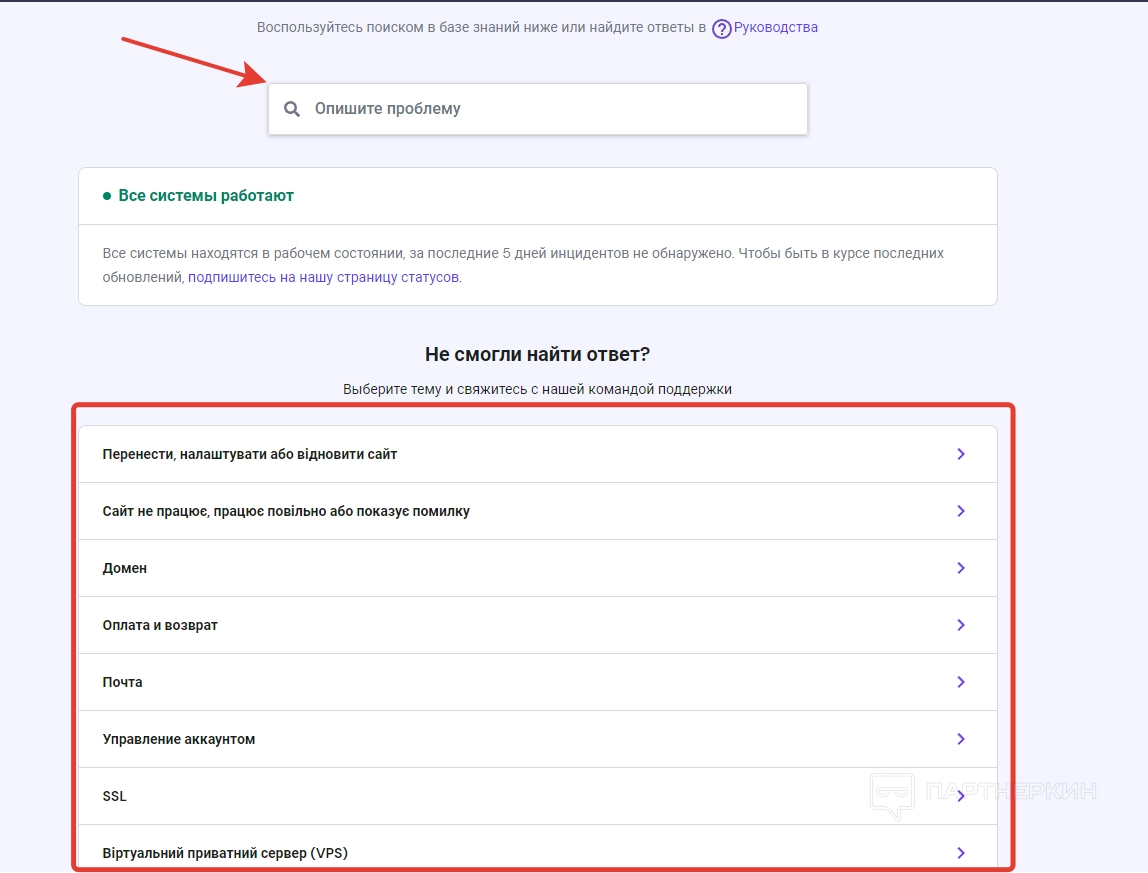Image resolution: width=1148 pixels, height=873 pixels.
Task: Click the question mark icon beside Руководства
Action: [x=721, y=29]
